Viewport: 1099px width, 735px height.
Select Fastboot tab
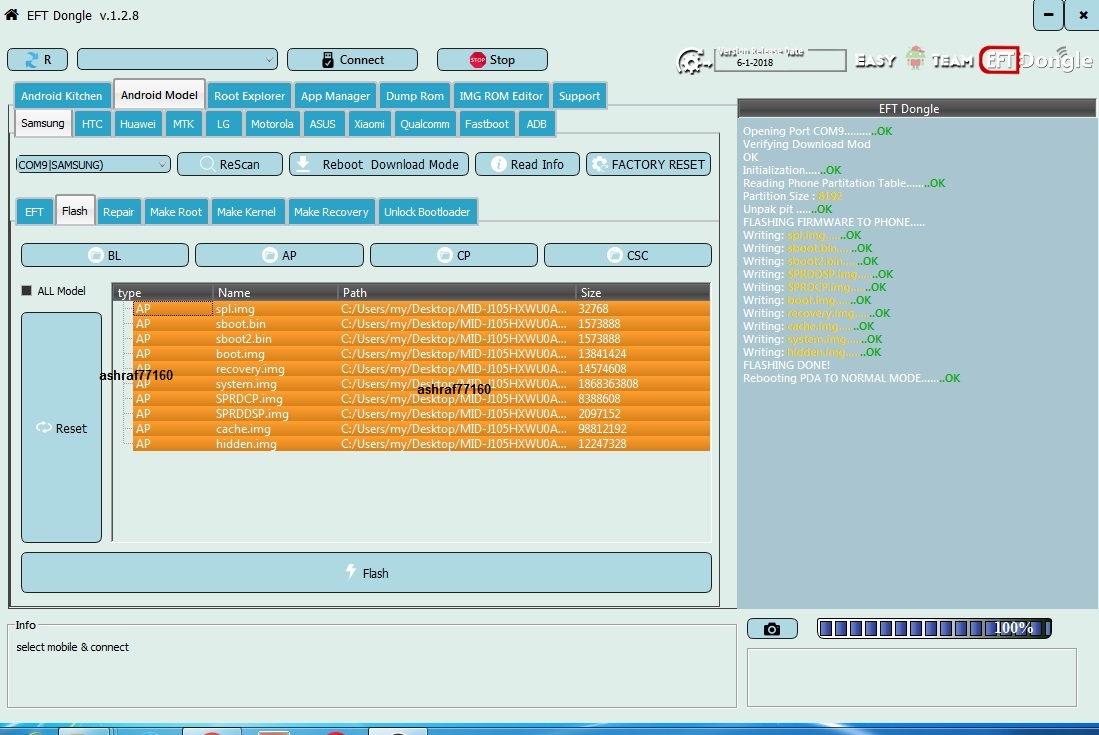click(x=486, y=124)
